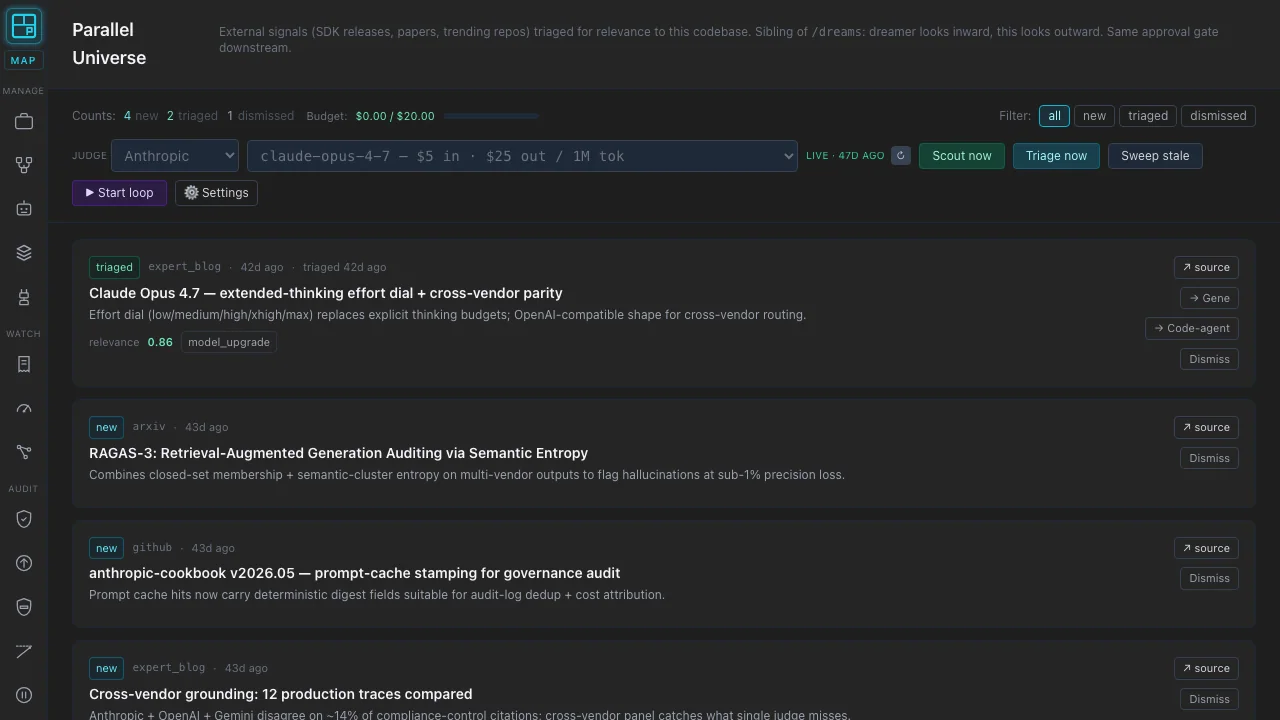Click the 'anthropic-cookbook v2026.05' card title
The image size is (1280, 720).
coord(354,573)
